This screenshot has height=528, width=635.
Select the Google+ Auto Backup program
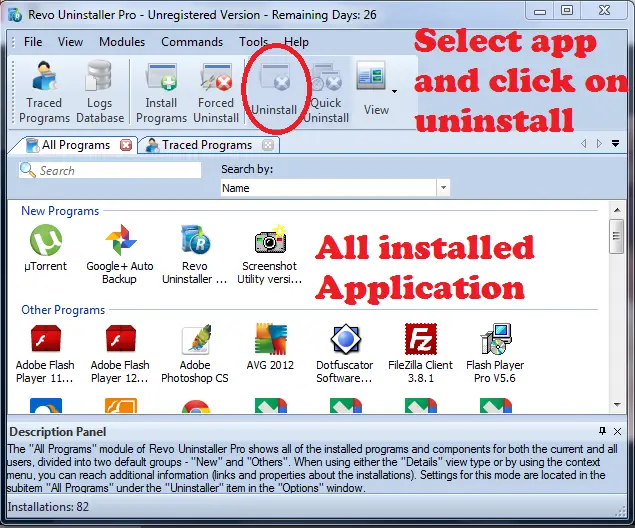click(120, 254)
